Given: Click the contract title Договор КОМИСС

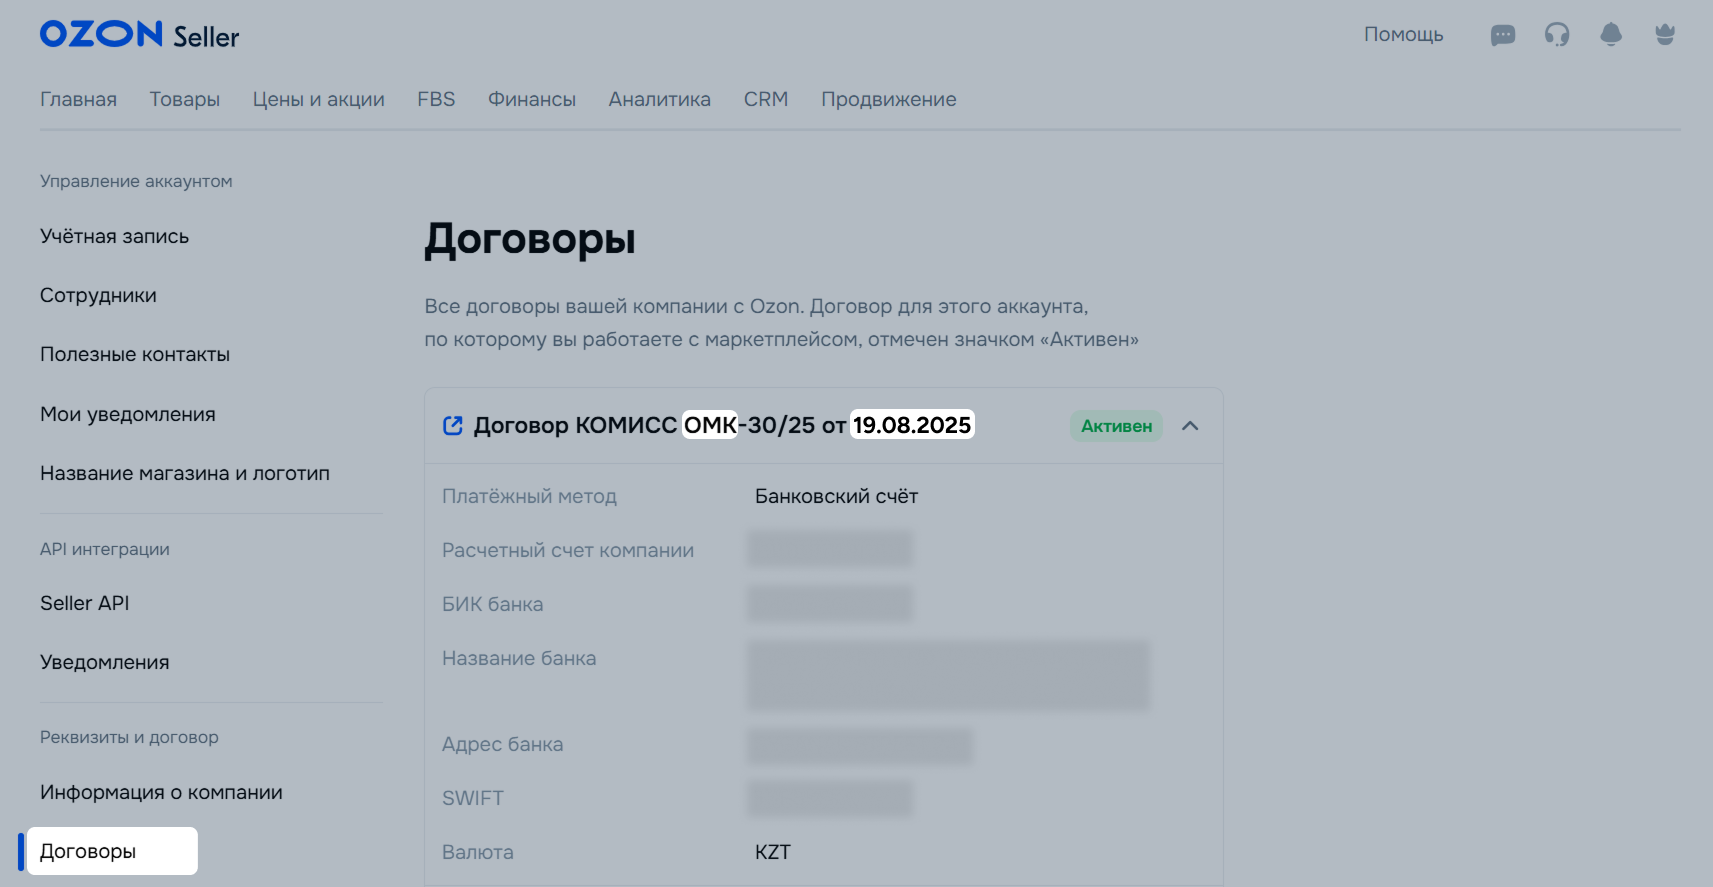Looking at the screenshot, I should click(724, 426).
